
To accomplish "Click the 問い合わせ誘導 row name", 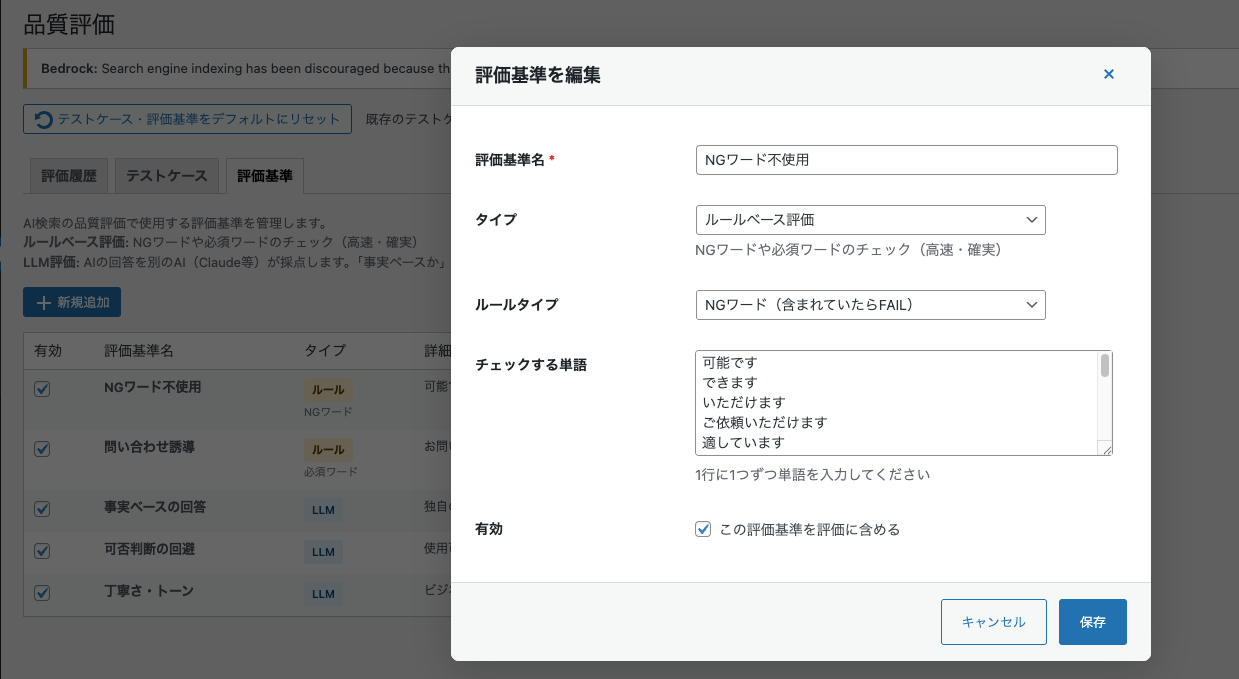I will click(x=149, y=447).
